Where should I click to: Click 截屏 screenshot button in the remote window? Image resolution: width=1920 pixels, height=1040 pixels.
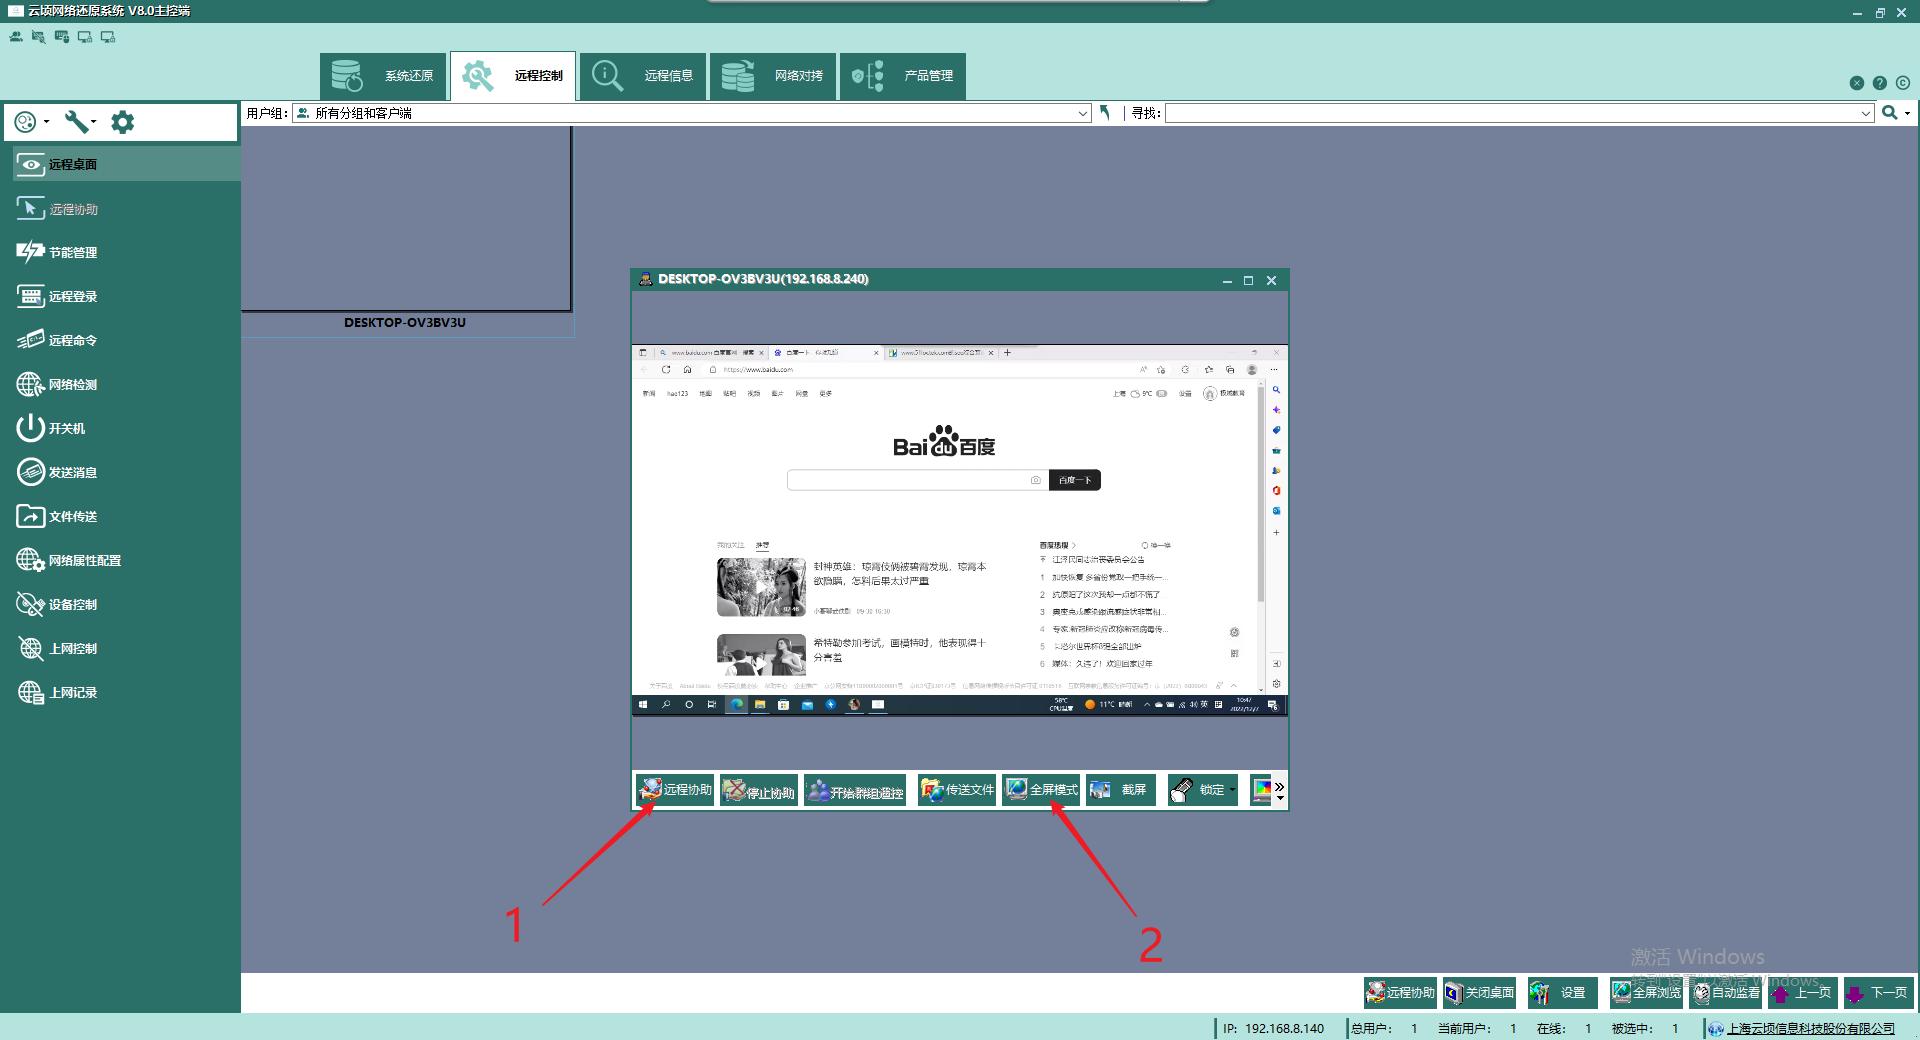pyautogui.click(x=1121, y=790)
